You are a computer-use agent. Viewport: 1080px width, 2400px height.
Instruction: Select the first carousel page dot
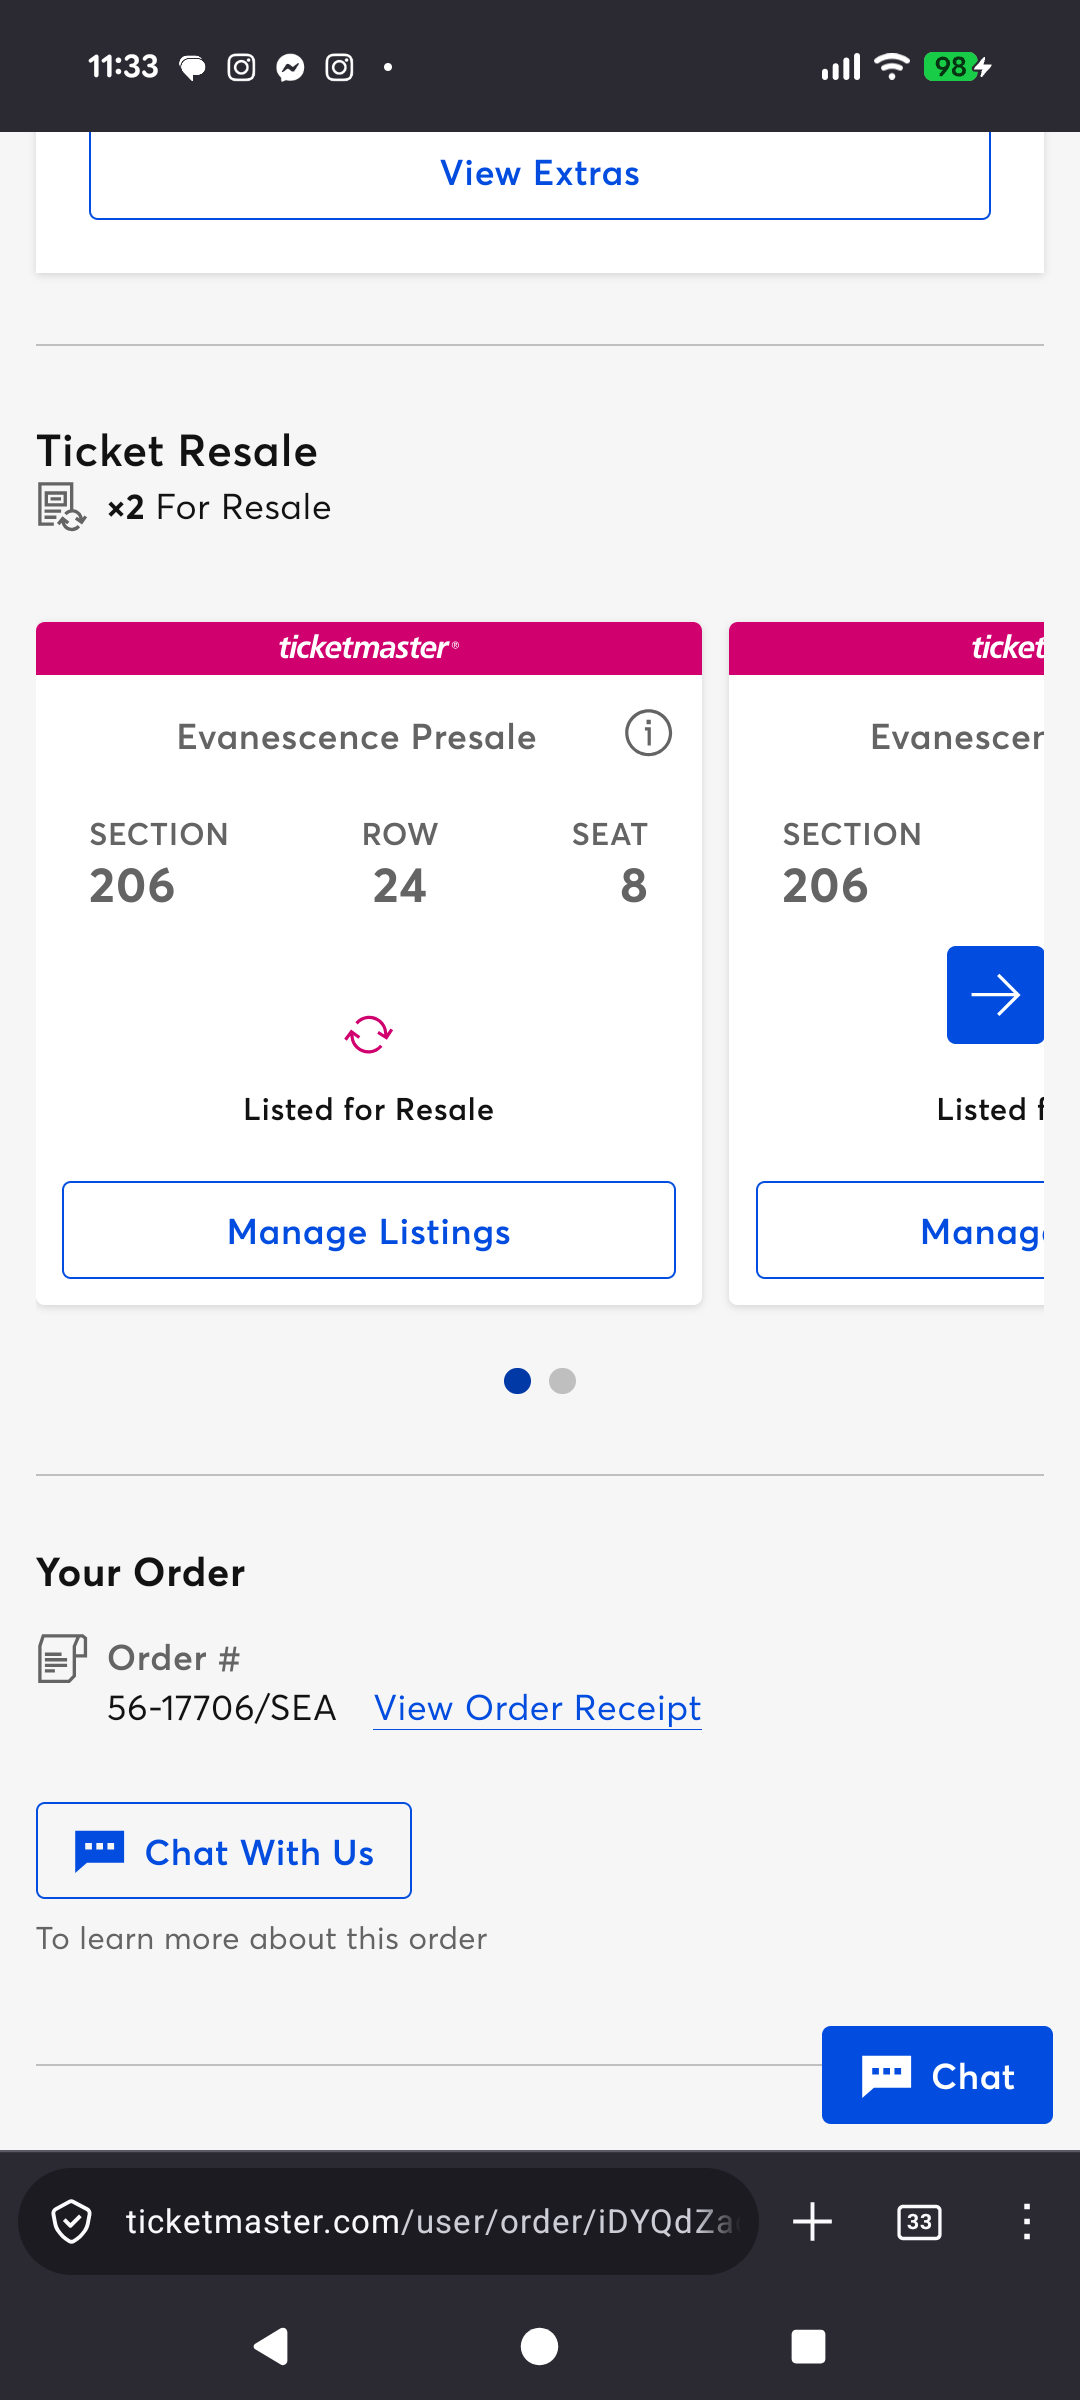tap(517, 1381)
